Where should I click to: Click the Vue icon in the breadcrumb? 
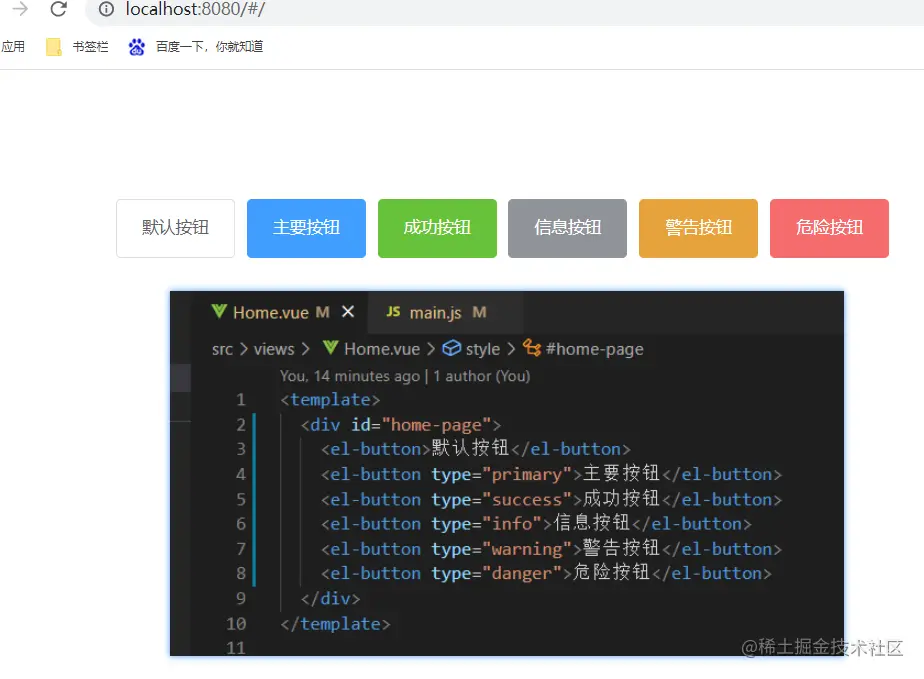pos(331,348)
